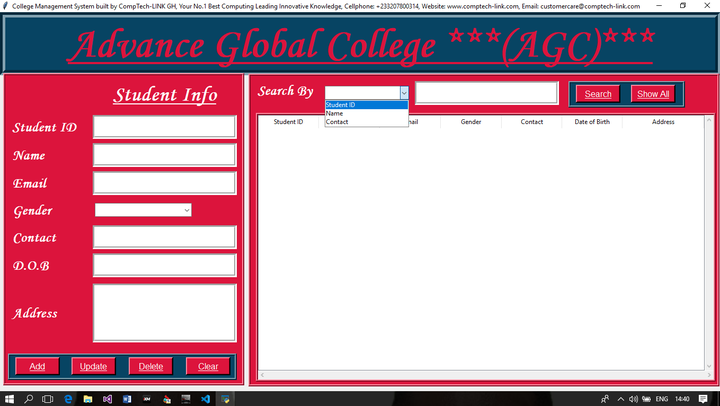
Task: Open the People icon in system tray
Action: click(x=605, y=399)
